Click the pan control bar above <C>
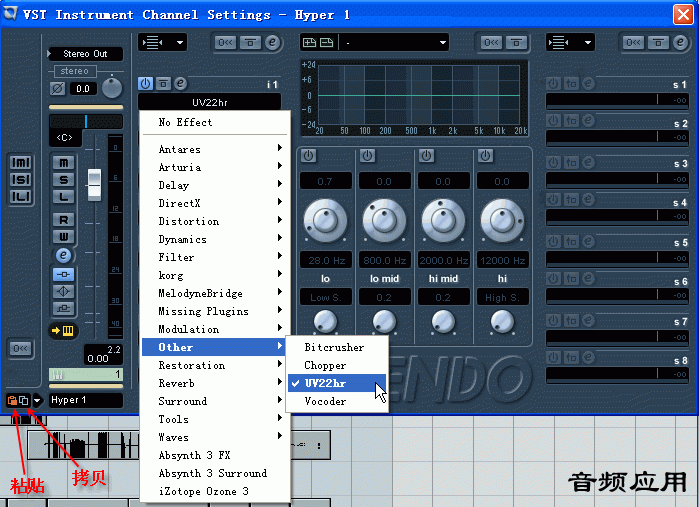Screen dimensions: 699x507 pos(86,121)
